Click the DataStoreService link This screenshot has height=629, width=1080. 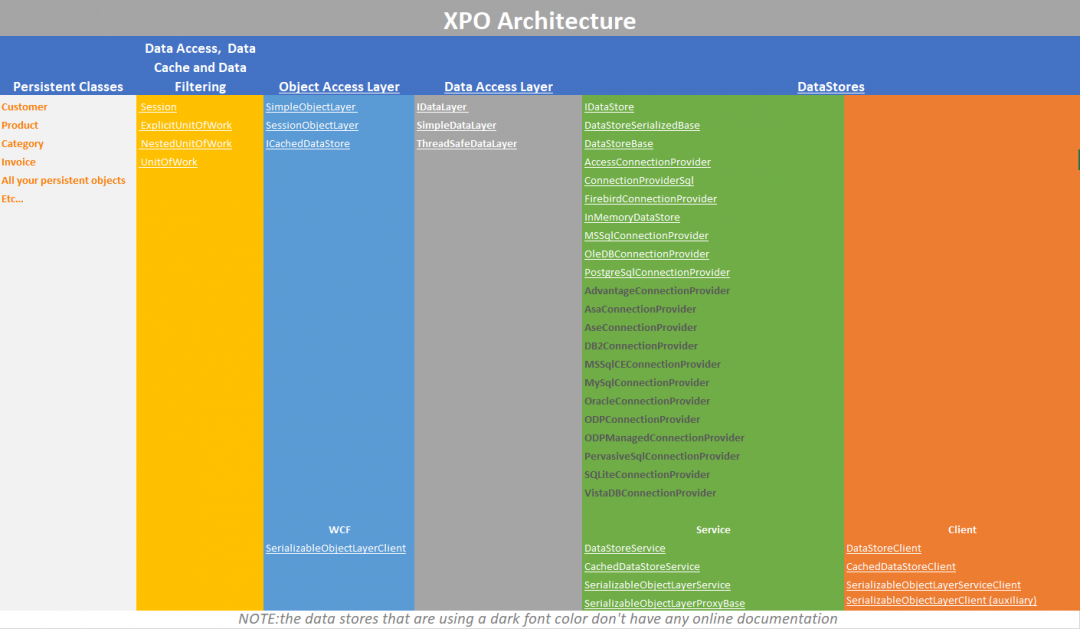tap(625, 547)
